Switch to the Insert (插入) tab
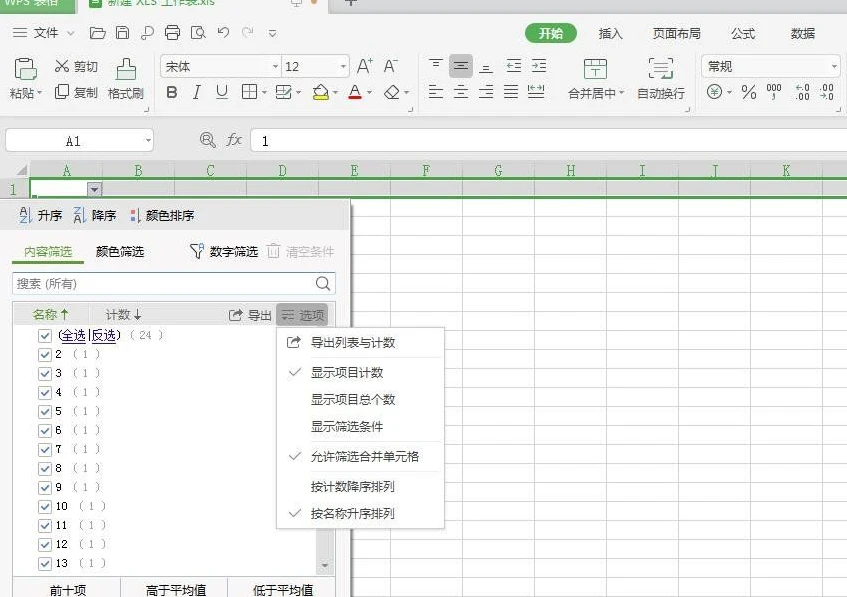 coord(610,33)
